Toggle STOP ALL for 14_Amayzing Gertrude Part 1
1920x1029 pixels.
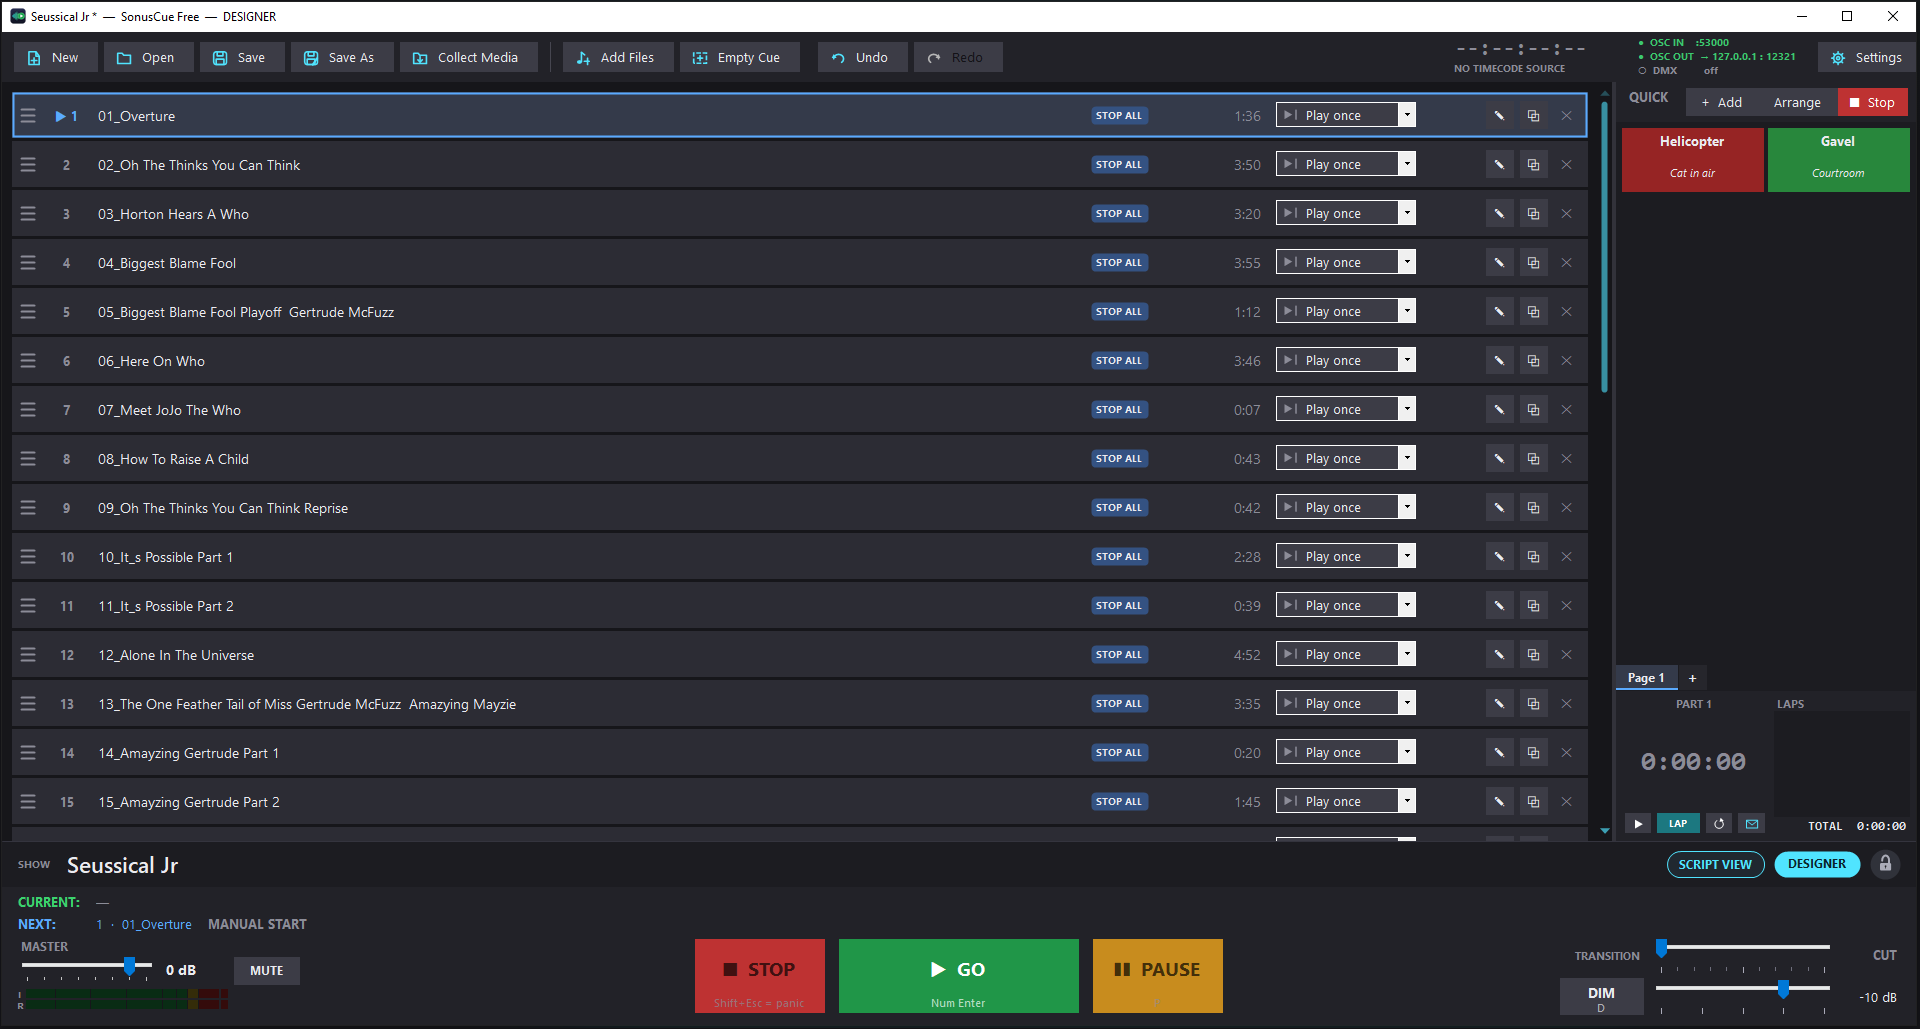(x=1119, y=753)
